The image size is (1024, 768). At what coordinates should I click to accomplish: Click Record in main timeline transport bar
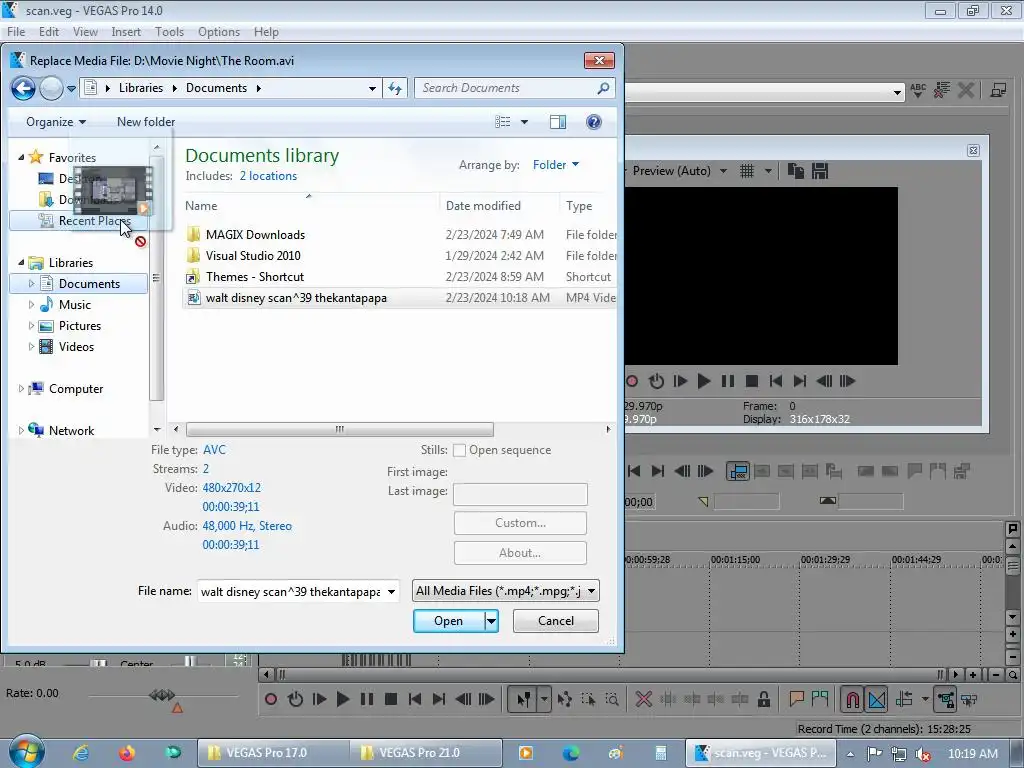click(x=271, y=699)
